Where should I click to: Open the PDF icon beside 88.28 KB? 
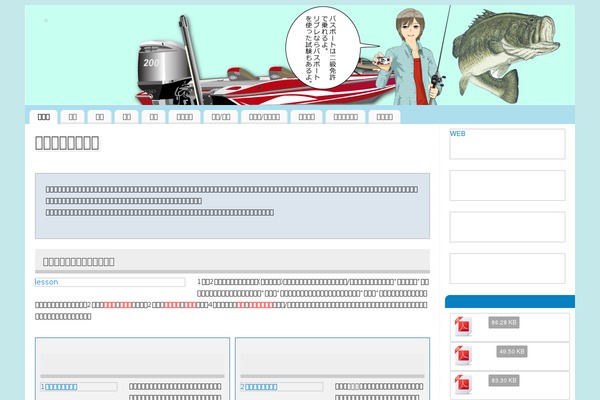point(463,327)
